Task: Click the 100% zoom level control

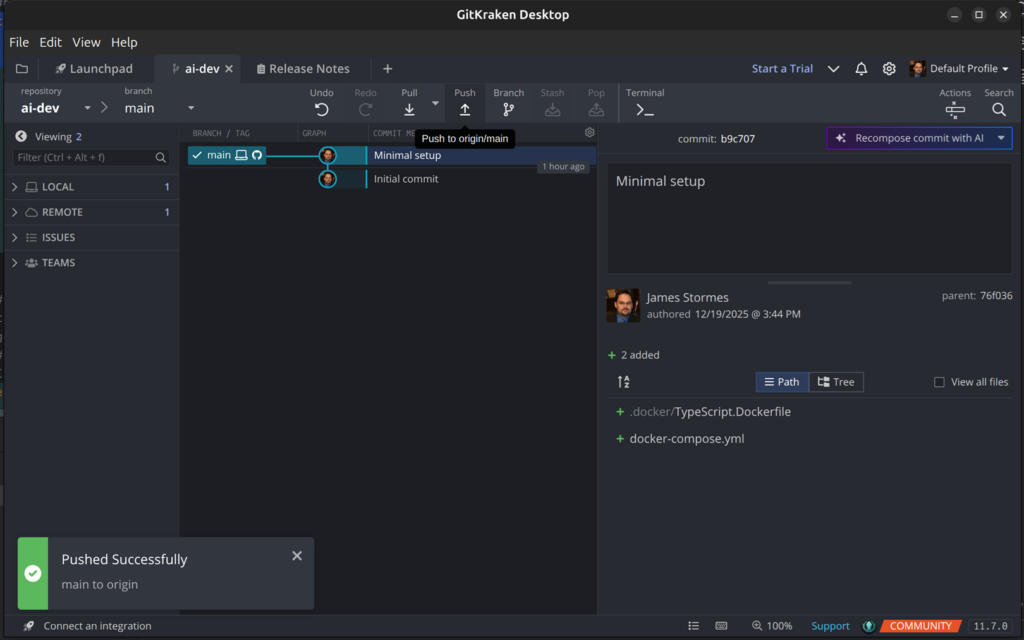Action: (771, 626)
